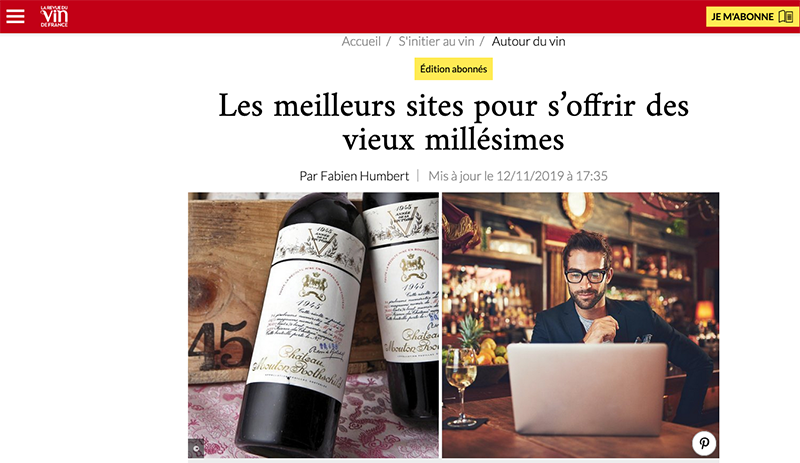Click the magazine icon in the subscribe button
800x463 pixels.
pos(786,16)
